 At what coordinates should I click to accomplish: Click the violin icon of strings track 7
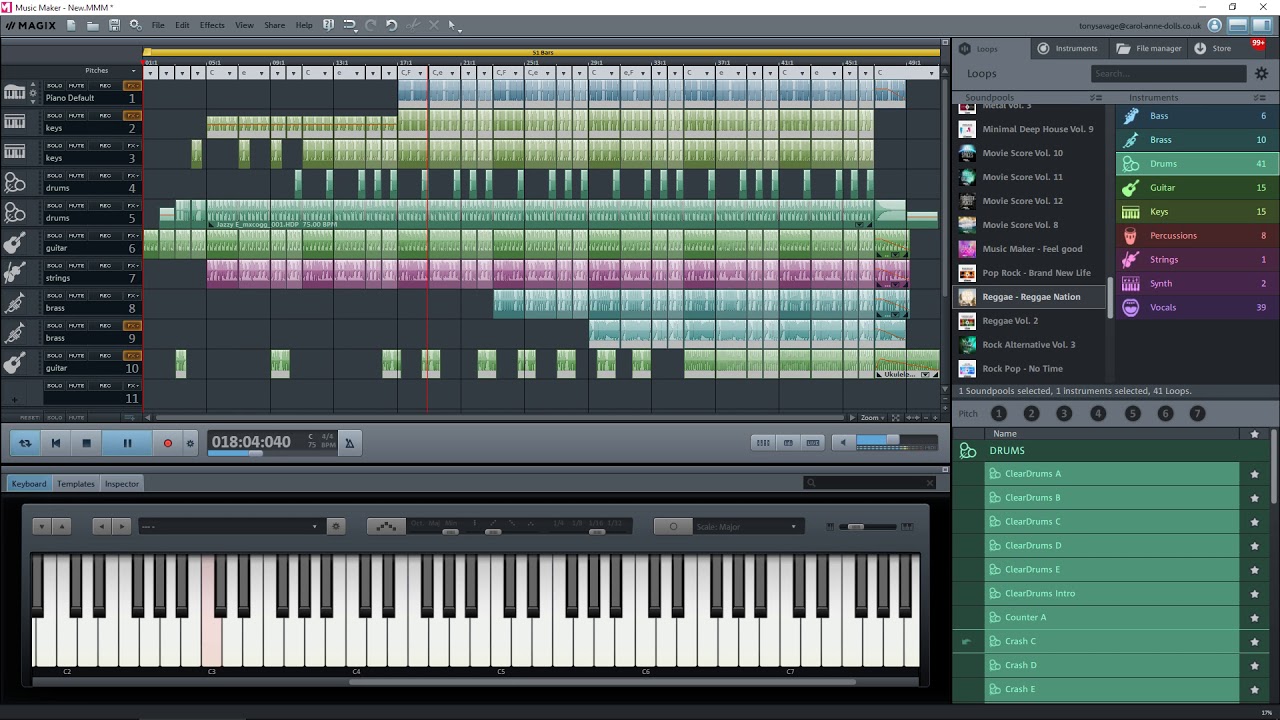click(x=15, y=273)
